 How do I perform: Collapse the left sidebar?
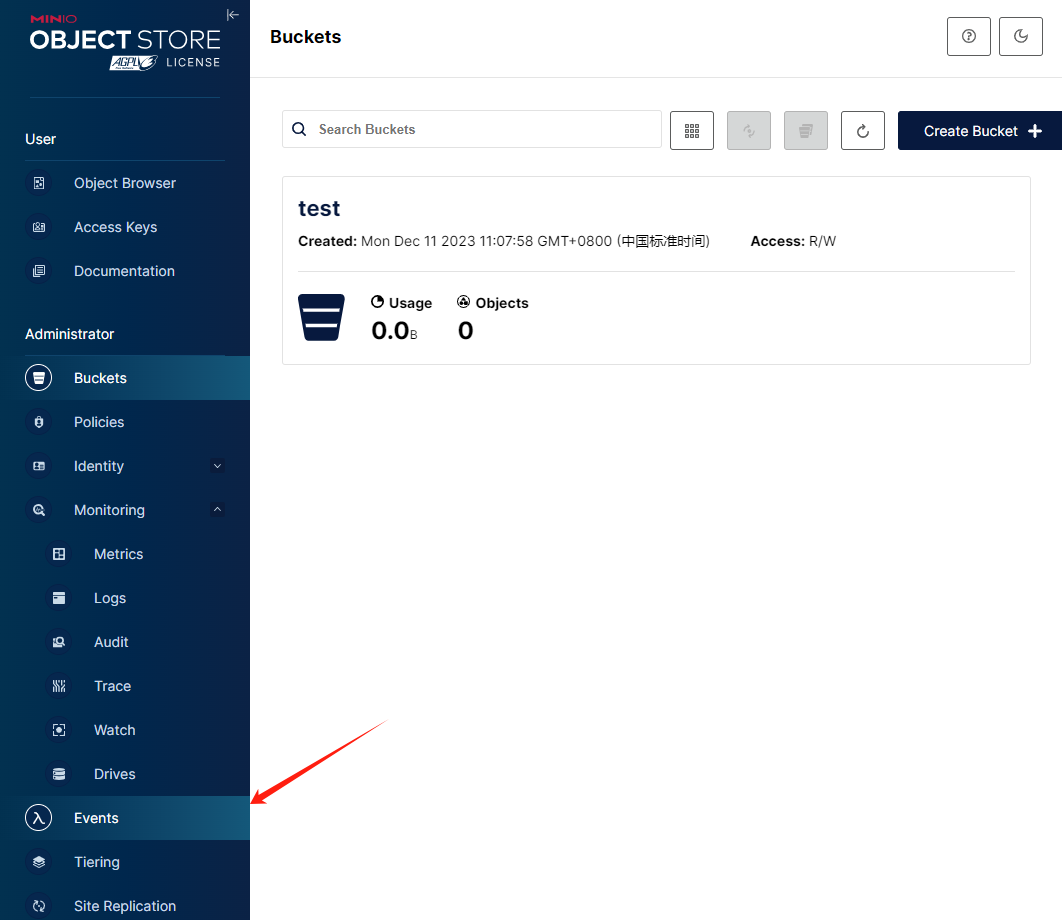tap(232, 14)
